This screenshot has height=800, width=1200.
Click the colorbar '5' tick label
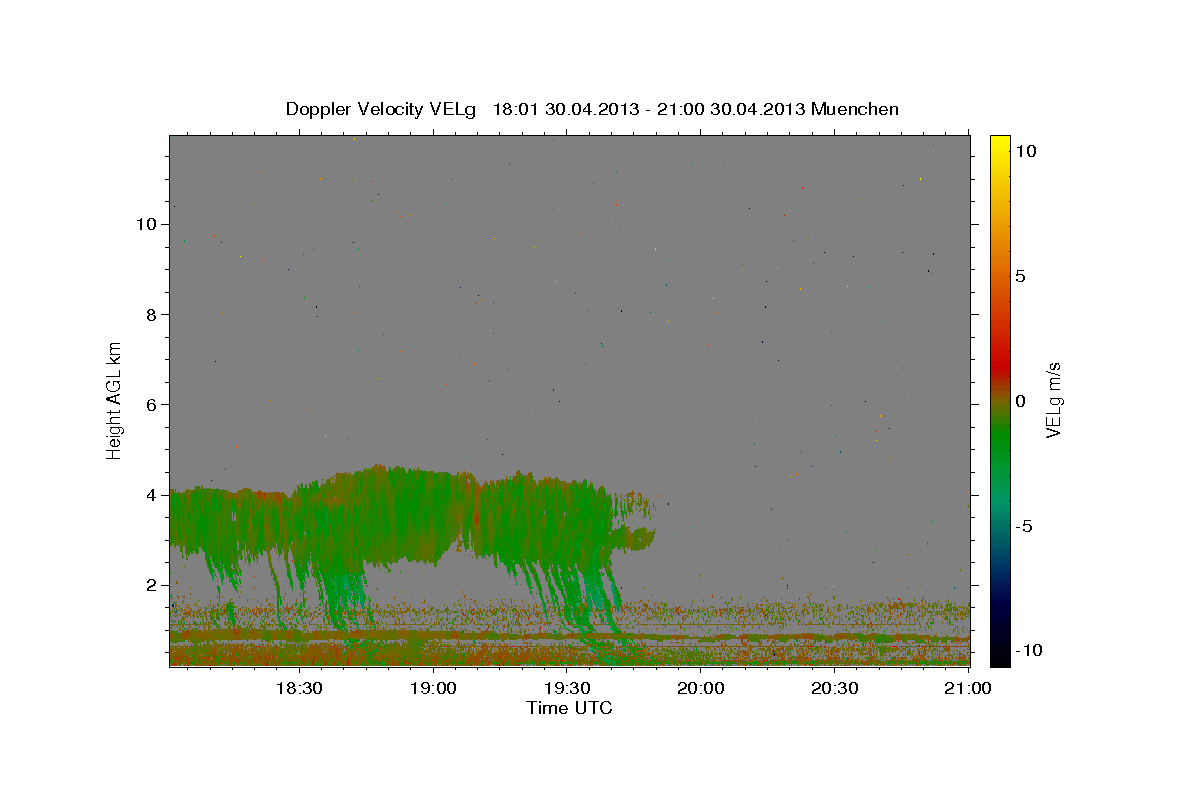coord(1020,276)
